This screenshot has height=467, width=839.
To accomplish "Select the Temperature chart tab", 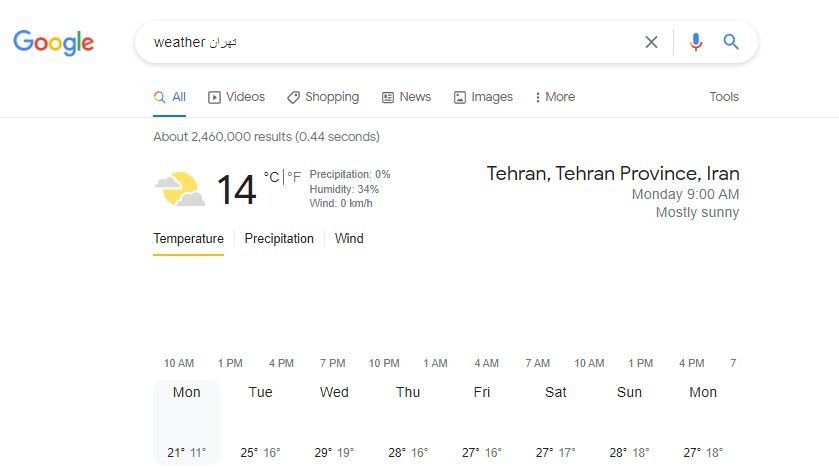I will [188, 239].
